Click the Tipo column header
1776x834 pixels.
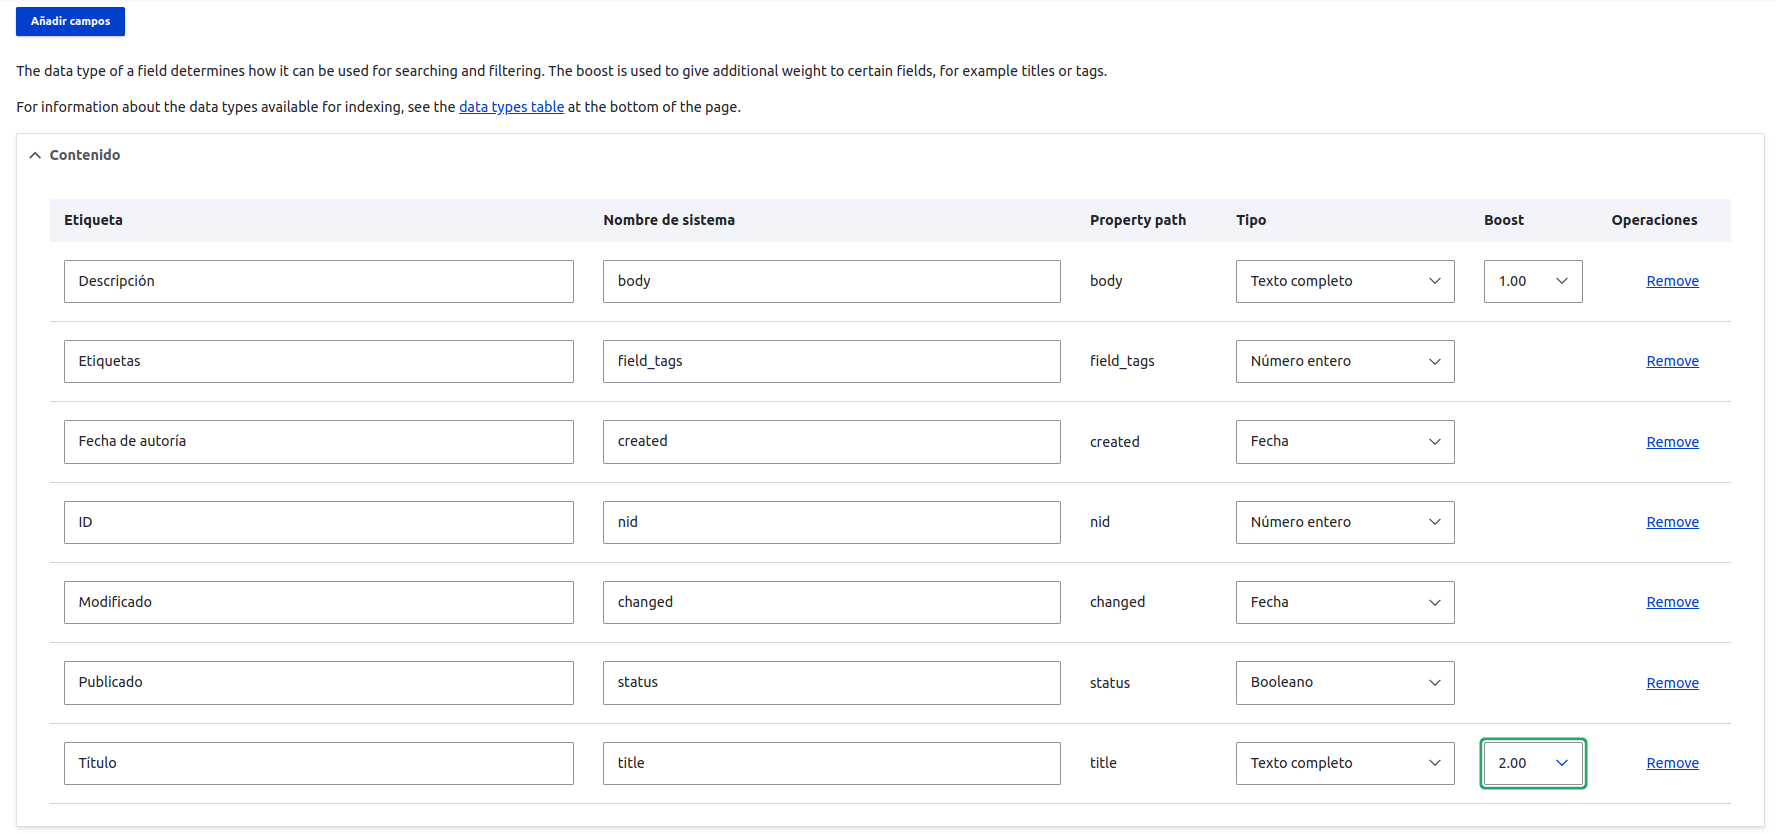coord(1251,220)
